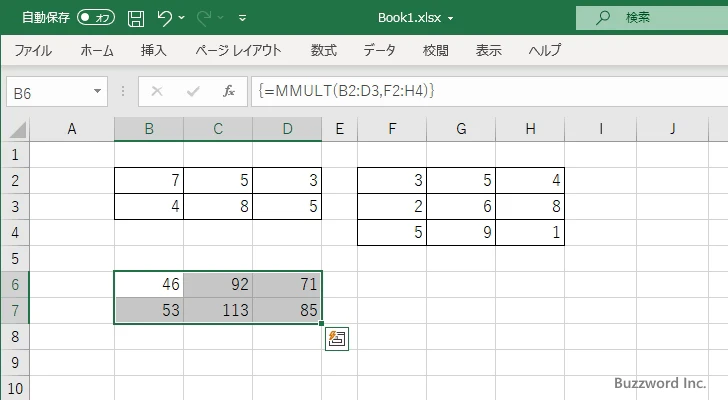Open the ファイル tab
The image size is (728, 400).
point(33,50)
